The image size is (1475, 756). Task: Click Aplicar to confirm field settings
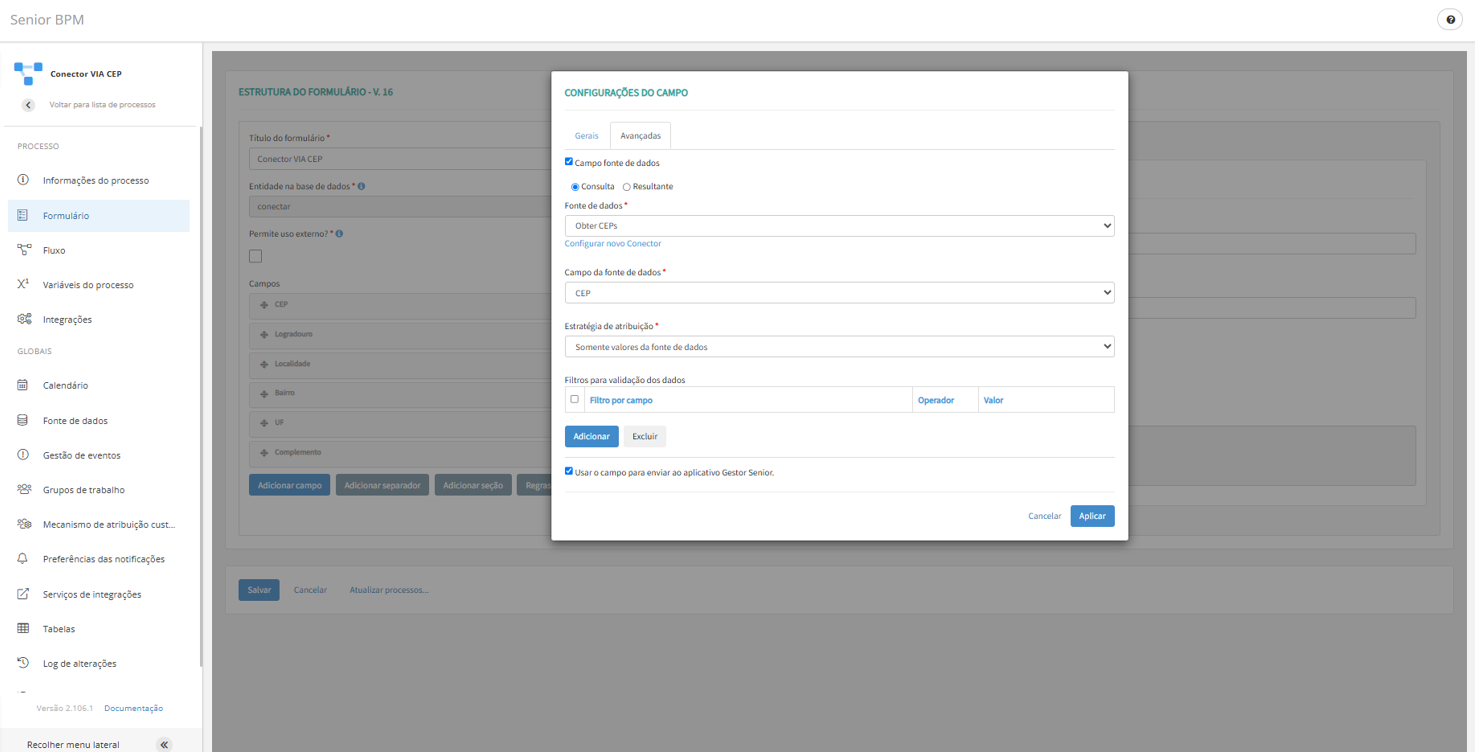[x=1092, y=516]
